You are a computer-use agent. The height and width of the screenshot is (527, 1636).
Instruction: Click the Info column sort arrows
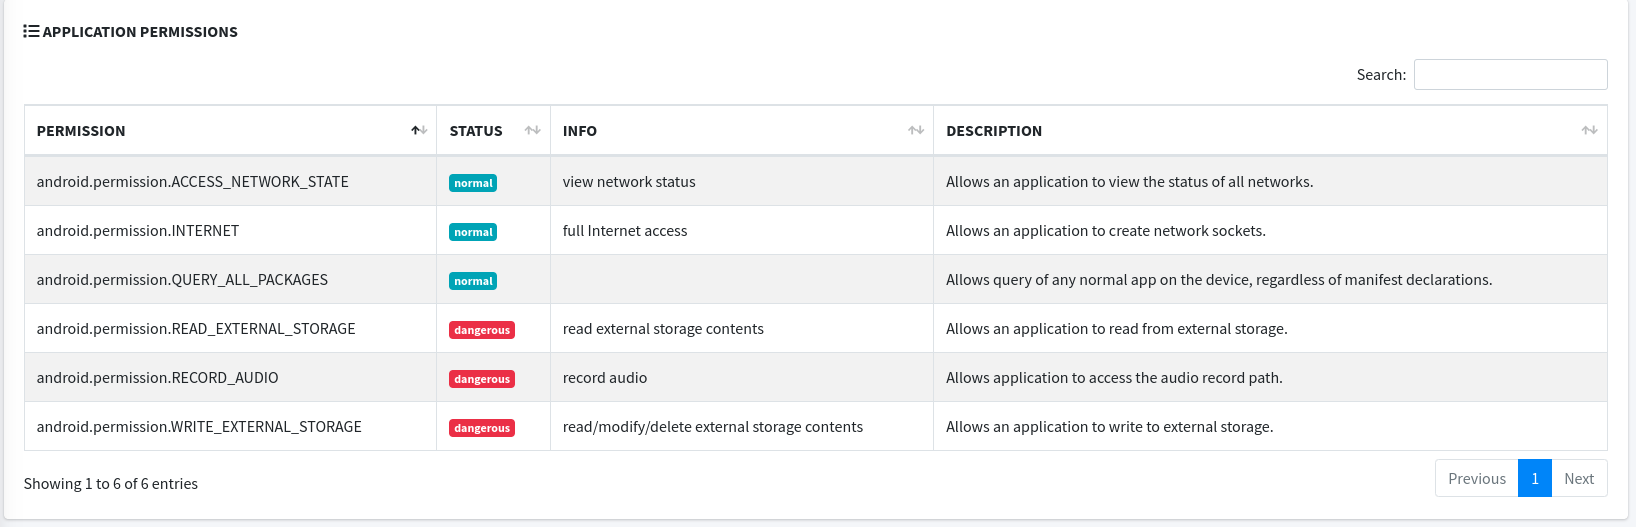915,131
